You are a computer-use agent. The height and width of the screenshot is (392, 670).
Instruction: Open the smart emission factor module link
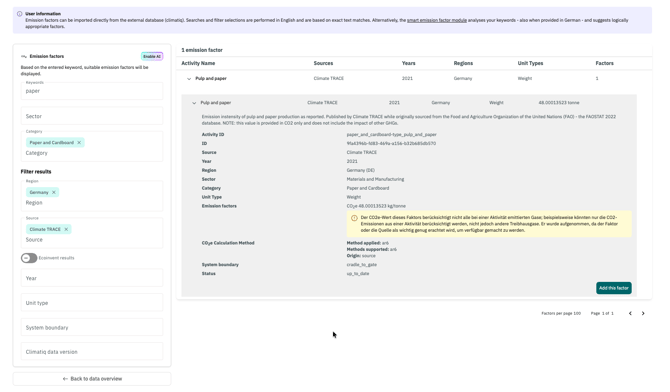pyautogui.click(x=436, y=20)
